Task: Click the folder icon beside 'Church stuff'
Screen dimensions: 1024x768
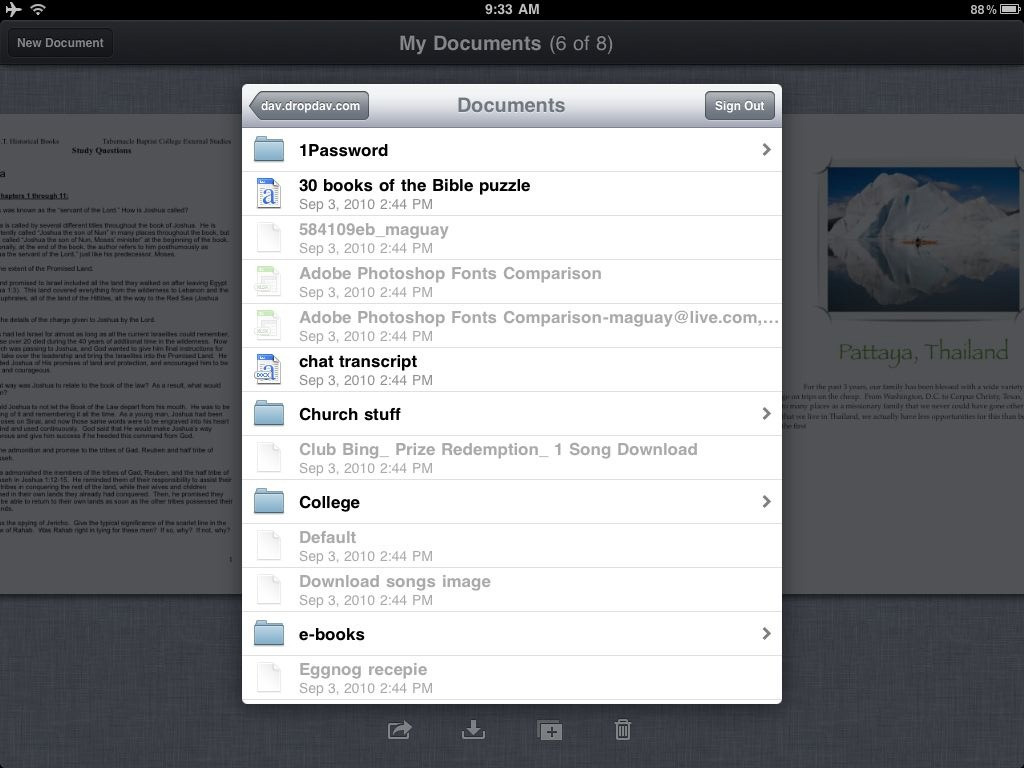Action: (x=269, y=413)
